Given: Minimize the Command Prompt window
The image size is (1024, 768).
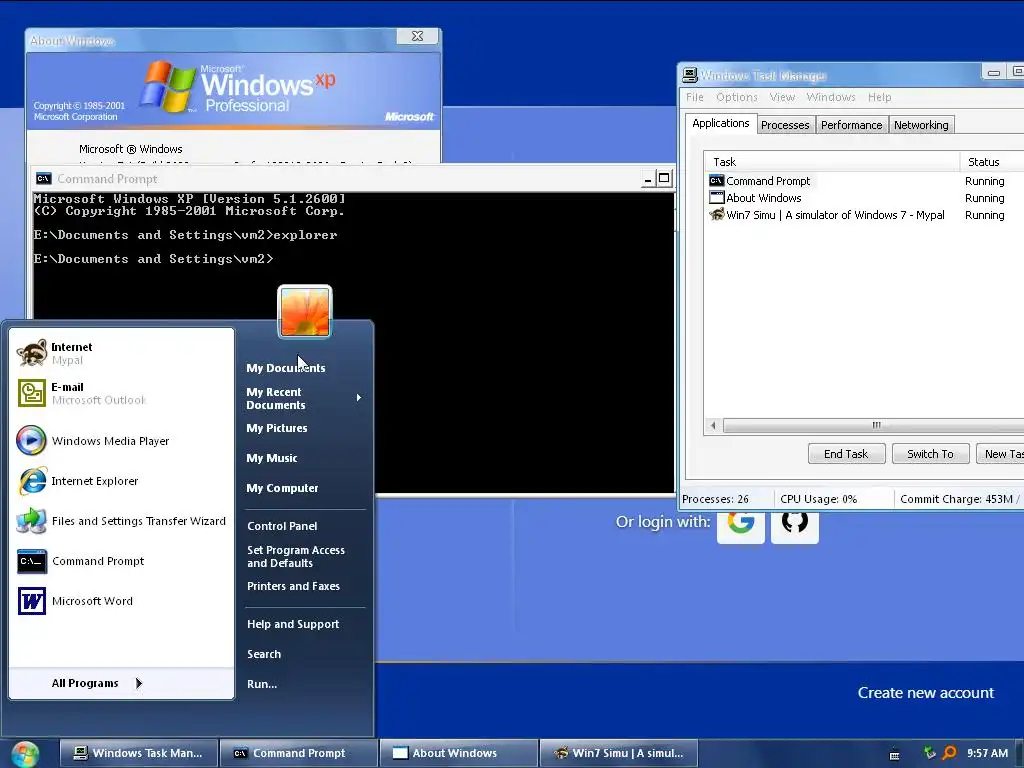Looking at the screenshot, I should (648, 179).
